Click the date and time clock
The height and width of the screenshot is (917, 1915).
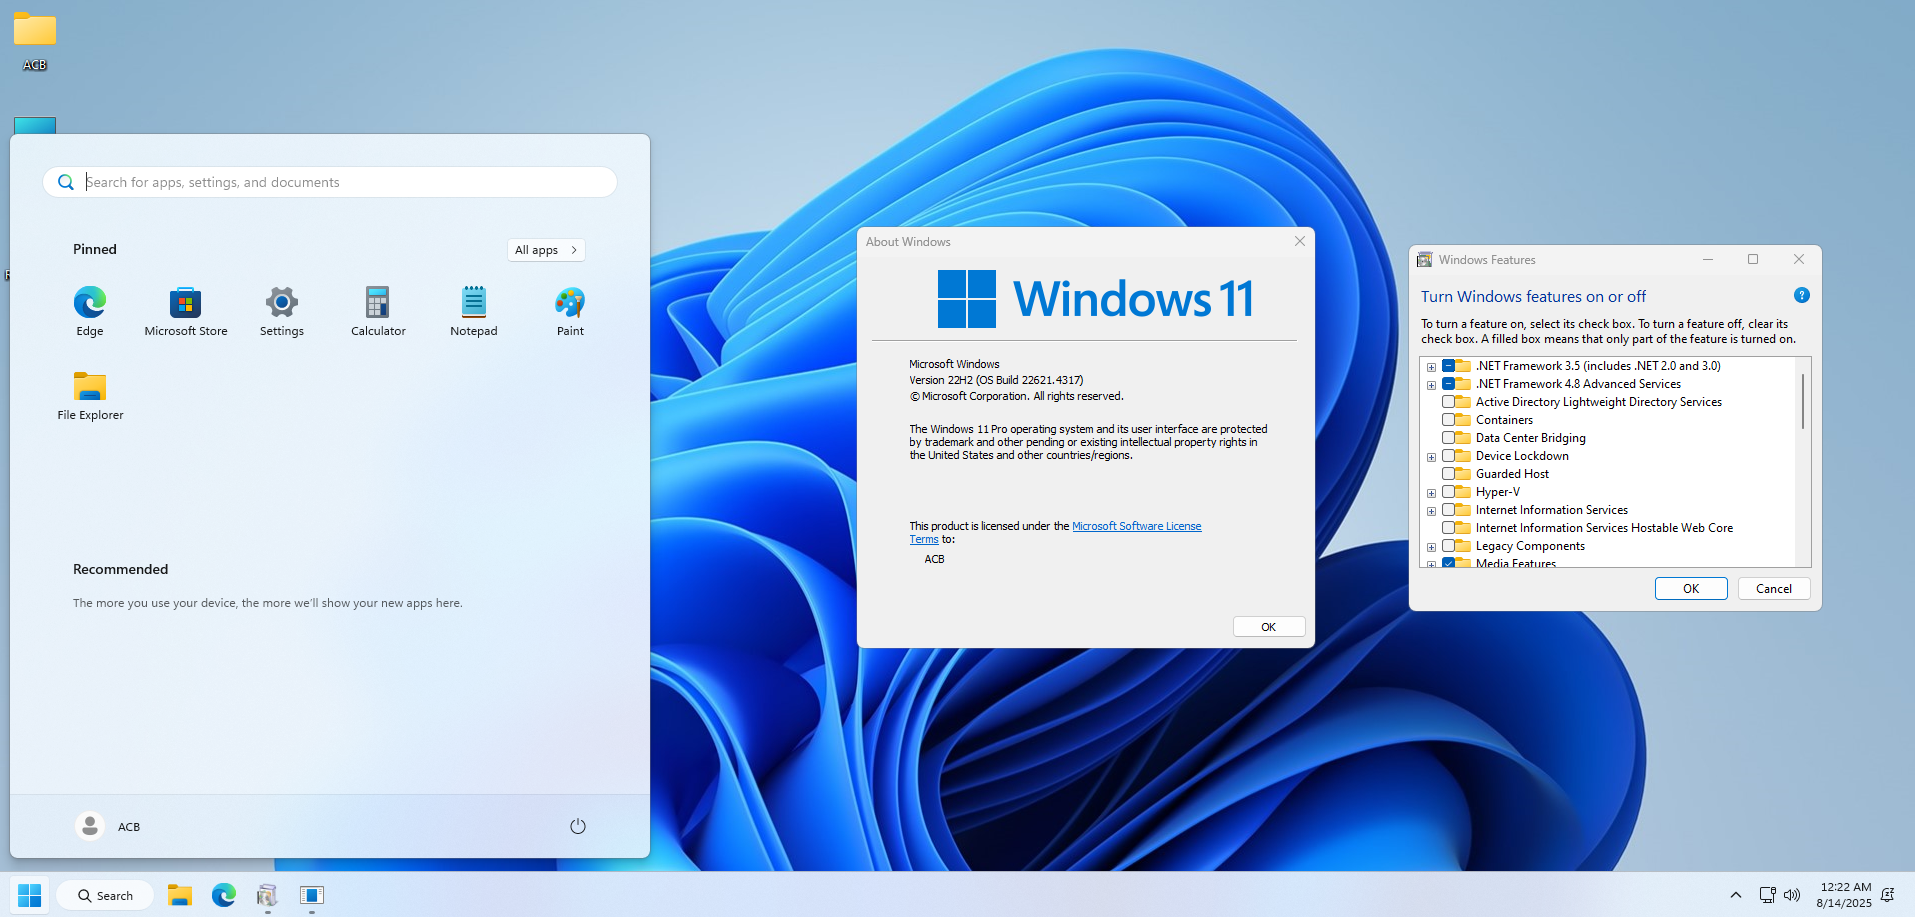[x=1844, y=895]
